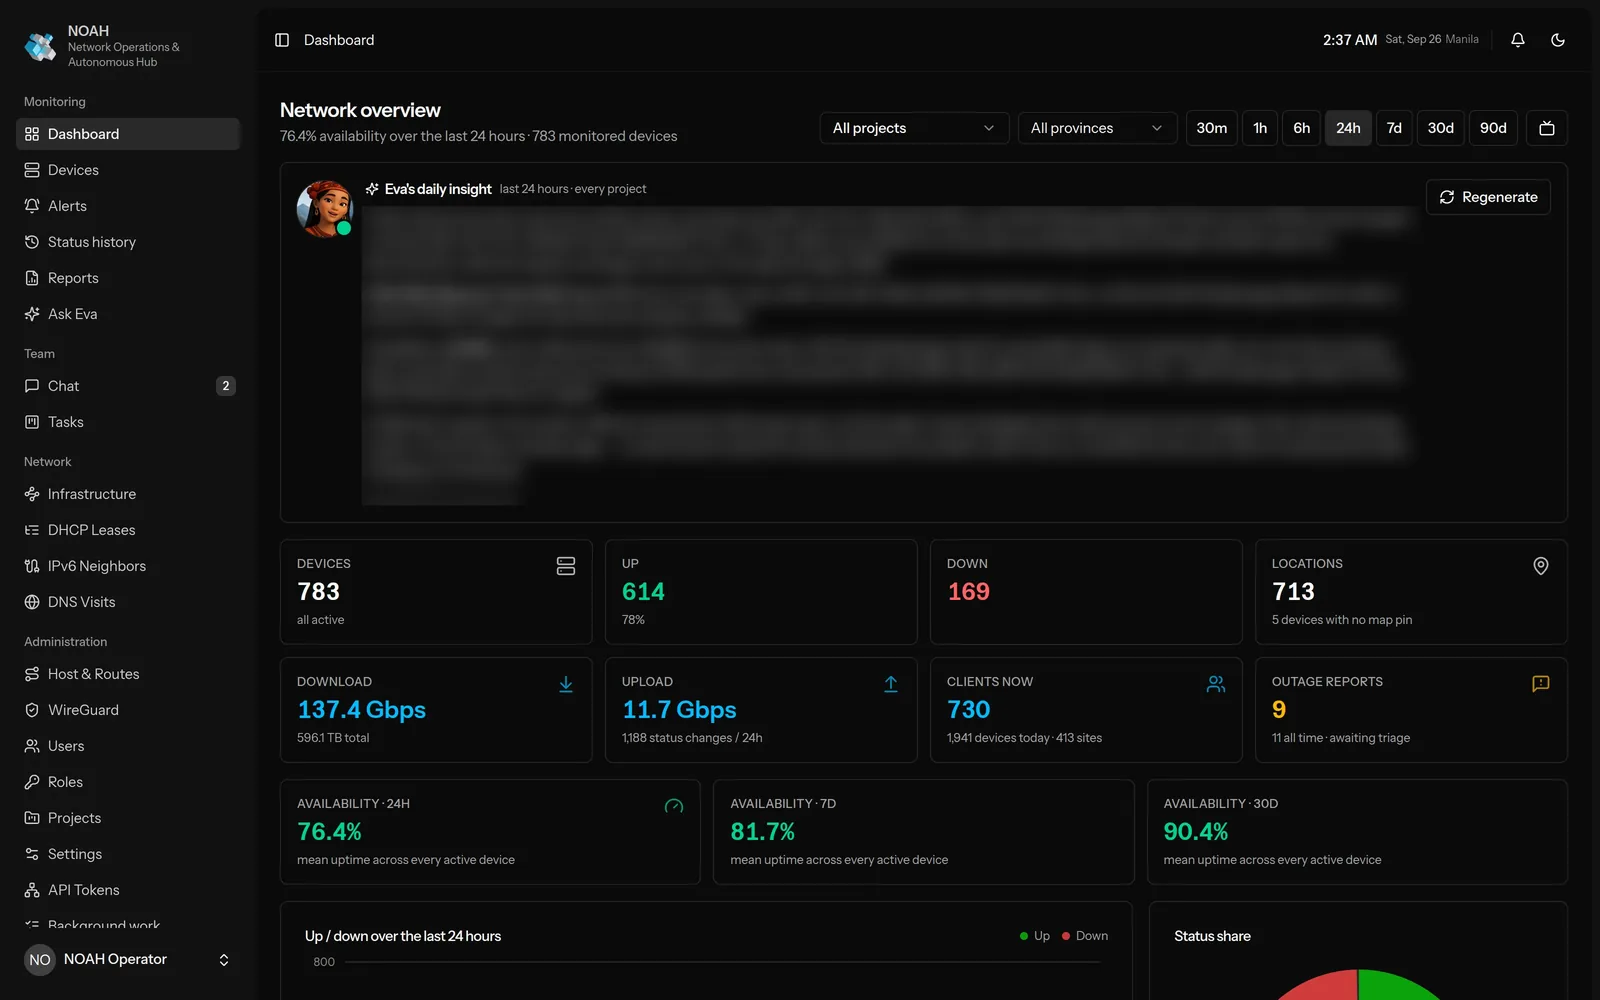The width and height of the screenshot is (1600, 1000).
Task: Click the Regenerate insight button
Action: point(1488,197)
